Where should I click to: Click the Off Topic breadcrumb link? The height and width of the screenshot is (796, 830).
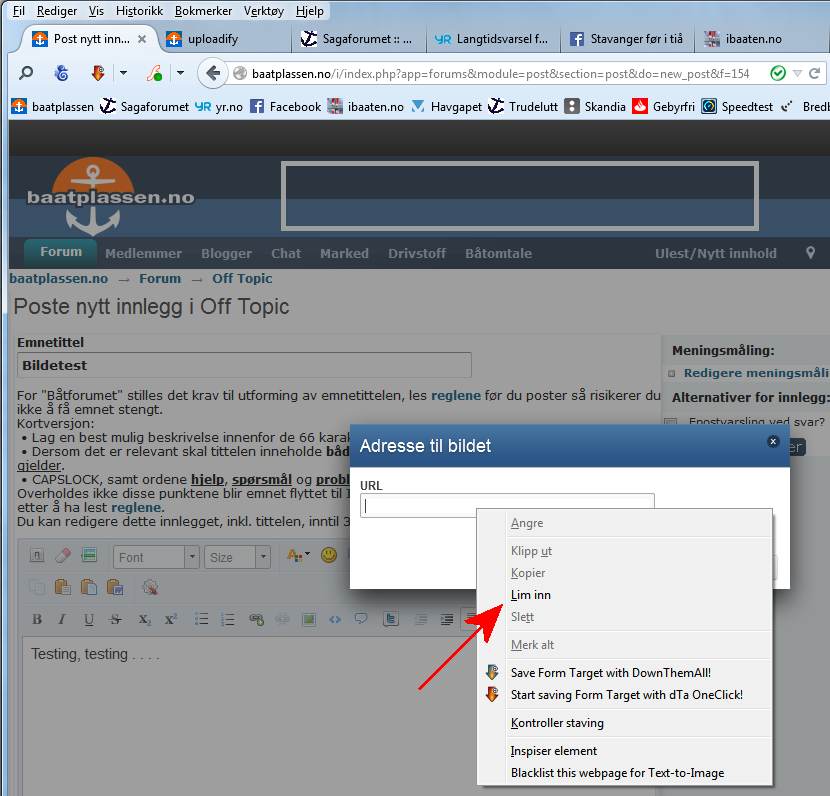pos(242,278)
